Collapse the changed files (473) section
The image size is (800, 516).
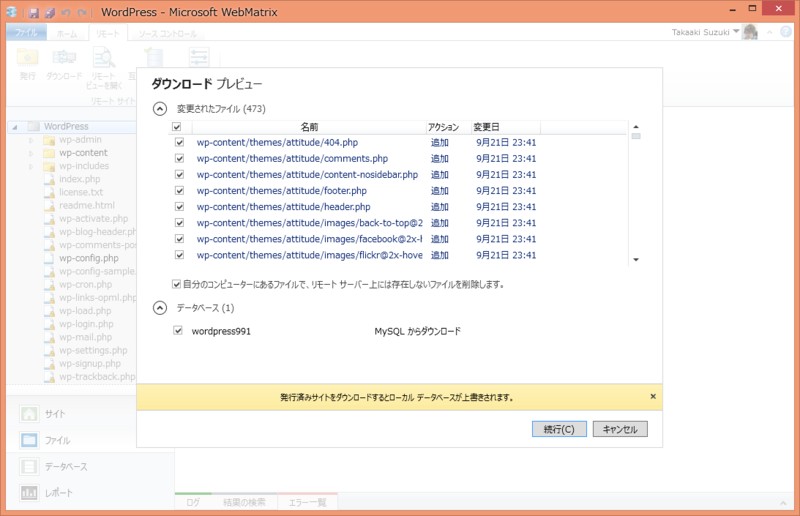click(160, 109)
